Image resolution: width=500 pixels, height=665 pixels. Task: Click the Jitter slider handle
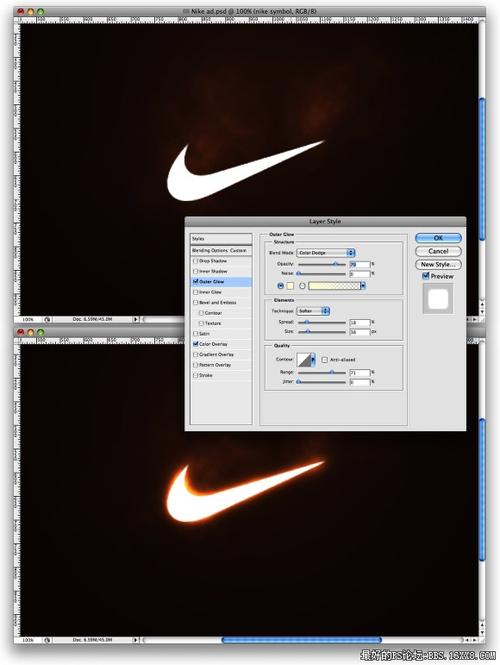point(299,382)
